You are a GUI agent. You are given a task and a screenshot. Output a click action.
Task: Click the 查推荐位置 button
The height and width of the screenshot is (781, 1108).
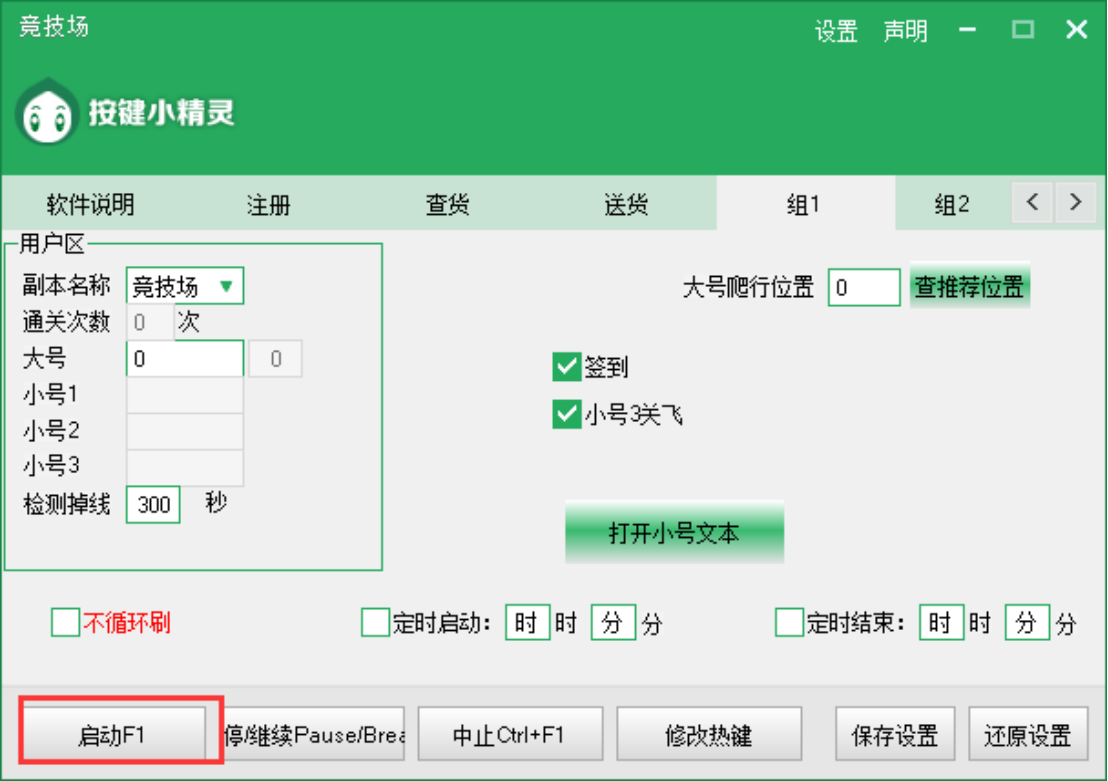(x=969, y=287)
